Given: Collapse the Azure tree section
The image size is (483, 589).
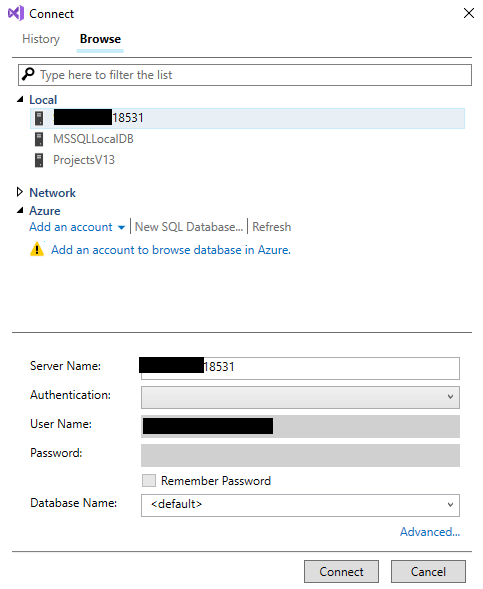Looking at the screenshot, I should pyautogui.click(x=20, y=210).
